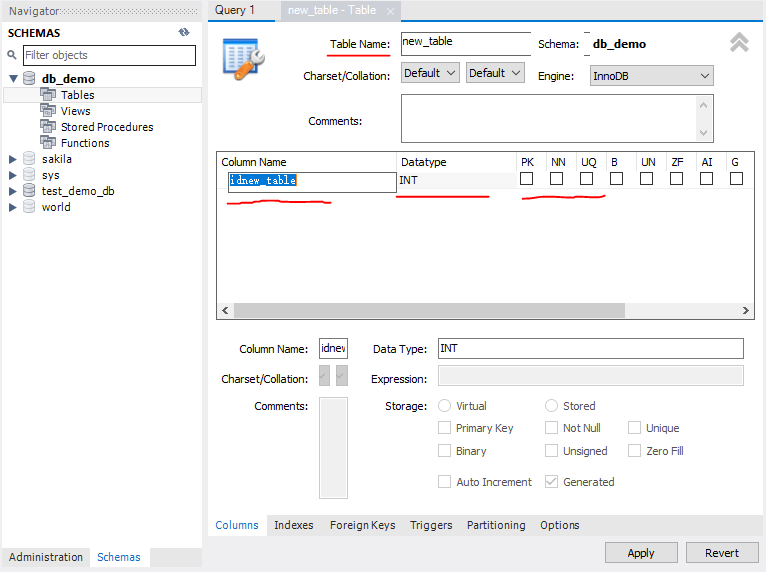
Task: Click the sys database icon
Action: coord(29,174)
